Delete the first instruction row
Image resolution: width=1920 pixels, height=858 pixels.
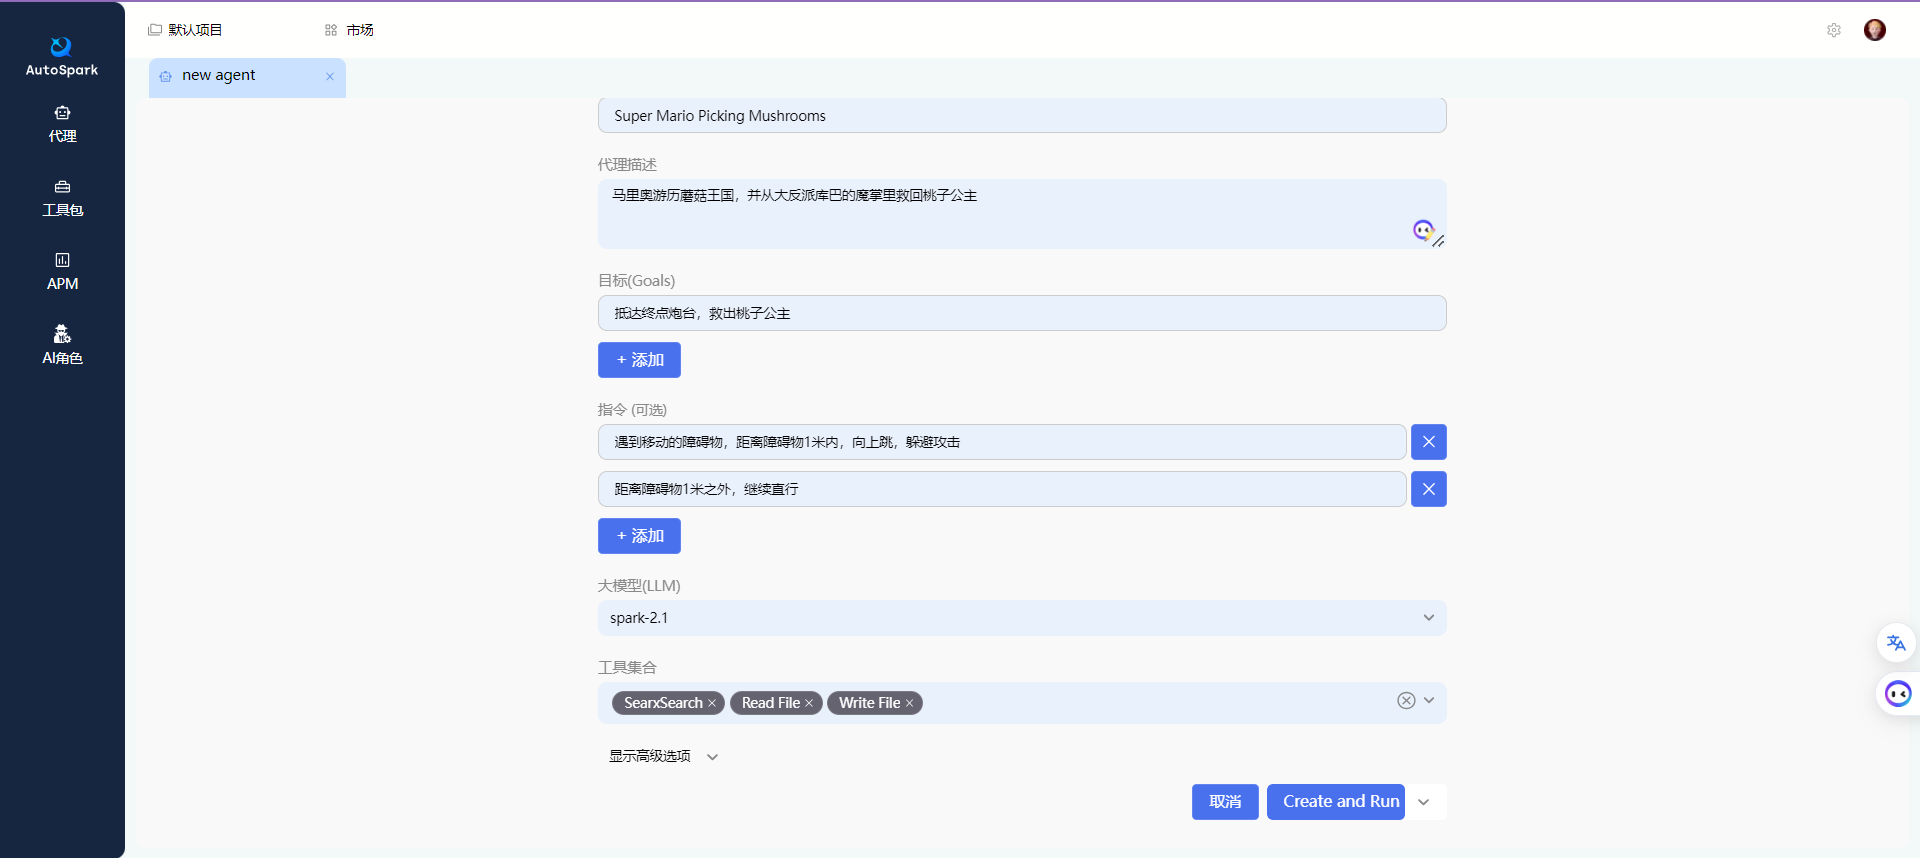point(1428,442)
